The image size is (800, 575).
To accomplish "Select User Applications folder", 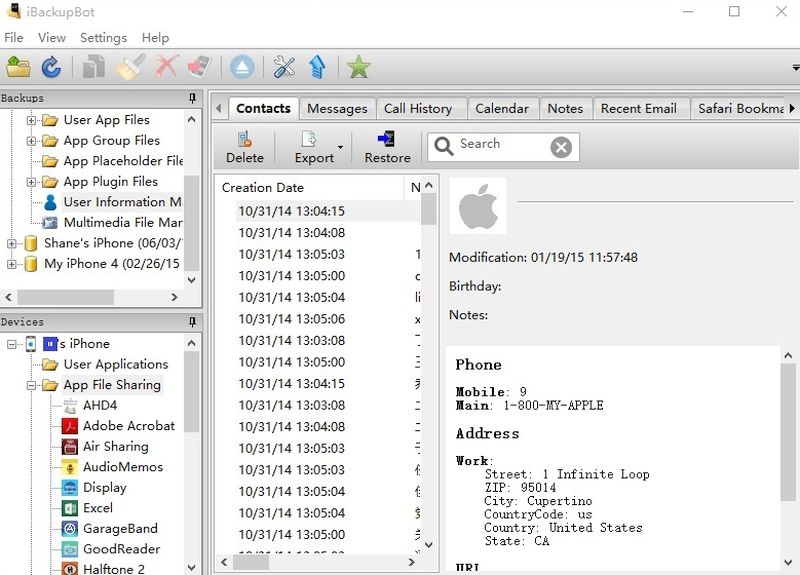I will 106,364.
